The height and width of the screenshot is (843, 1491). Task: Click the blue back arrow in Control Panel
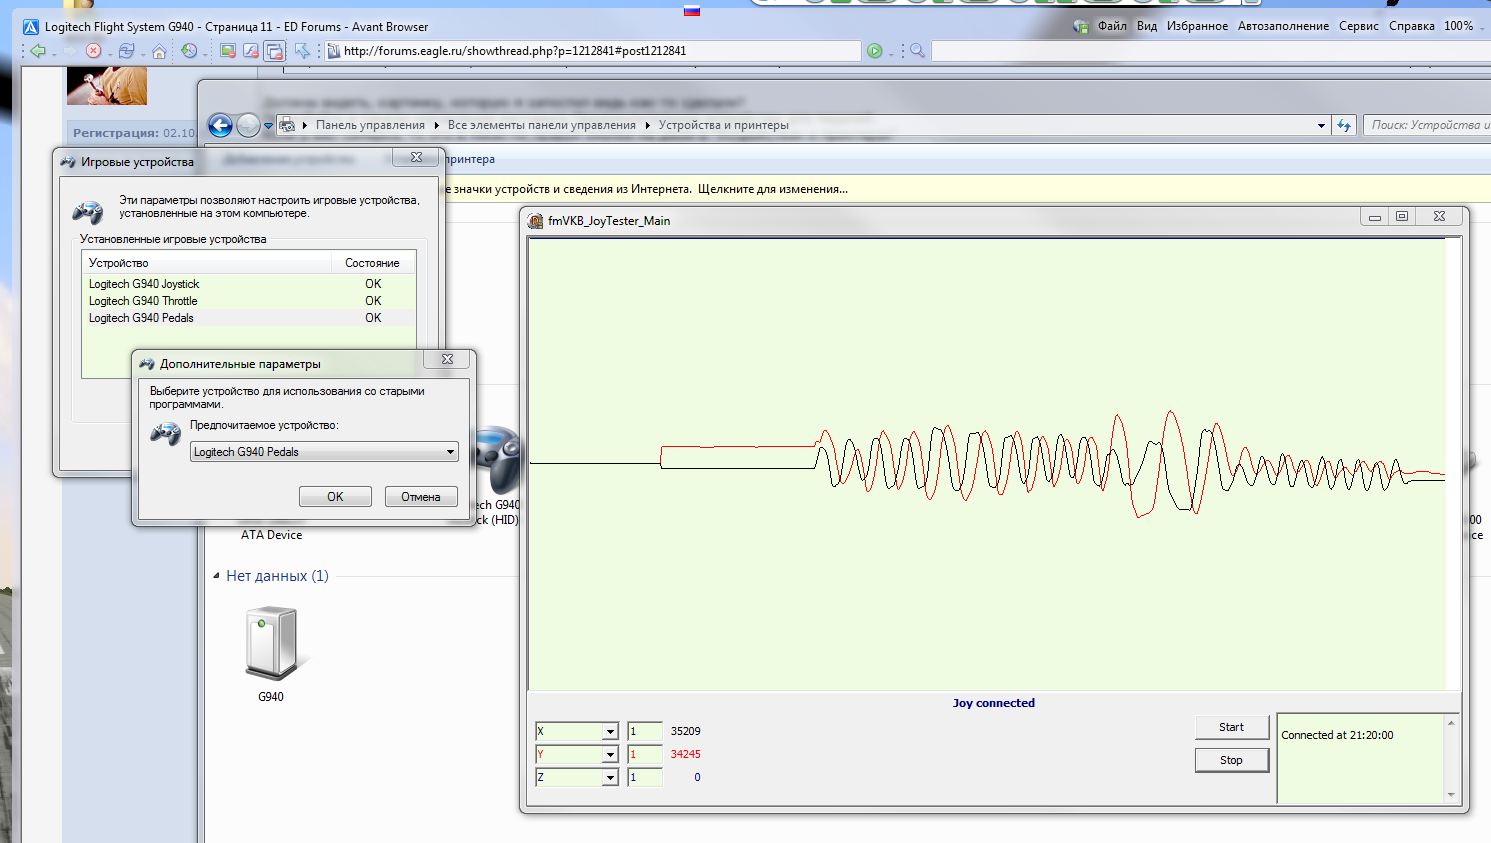click(x=220, y=125)
